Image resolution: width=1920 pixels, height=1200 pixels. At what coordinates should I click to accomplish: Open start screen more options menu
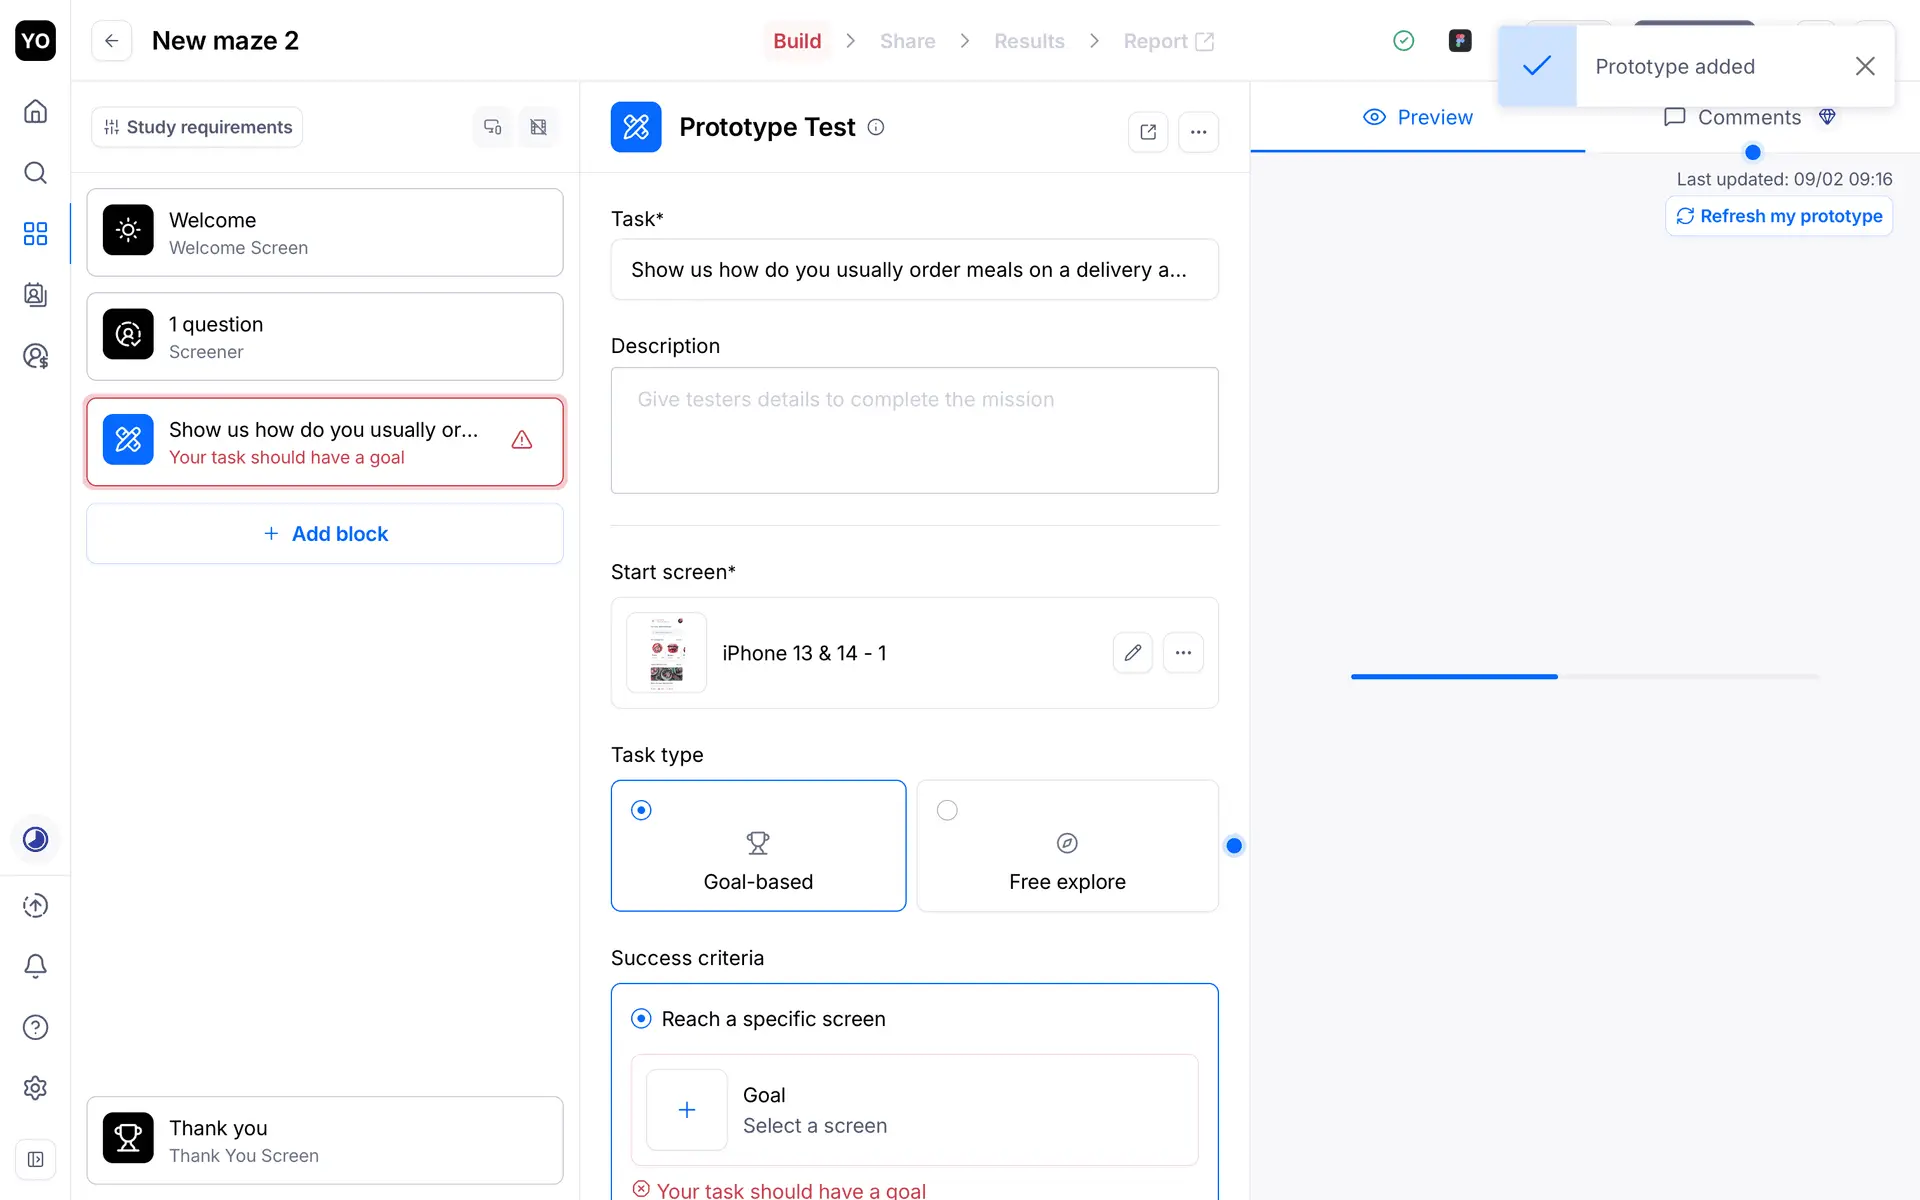click(x=1183, y=653)
